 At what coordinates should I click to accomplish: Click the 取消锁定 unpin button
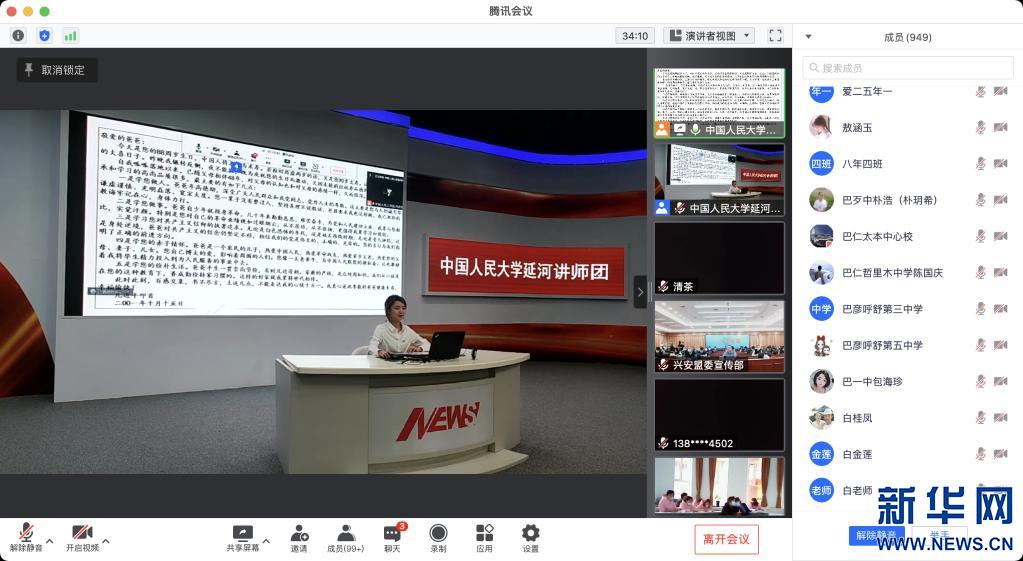click(x=57, y=70)
